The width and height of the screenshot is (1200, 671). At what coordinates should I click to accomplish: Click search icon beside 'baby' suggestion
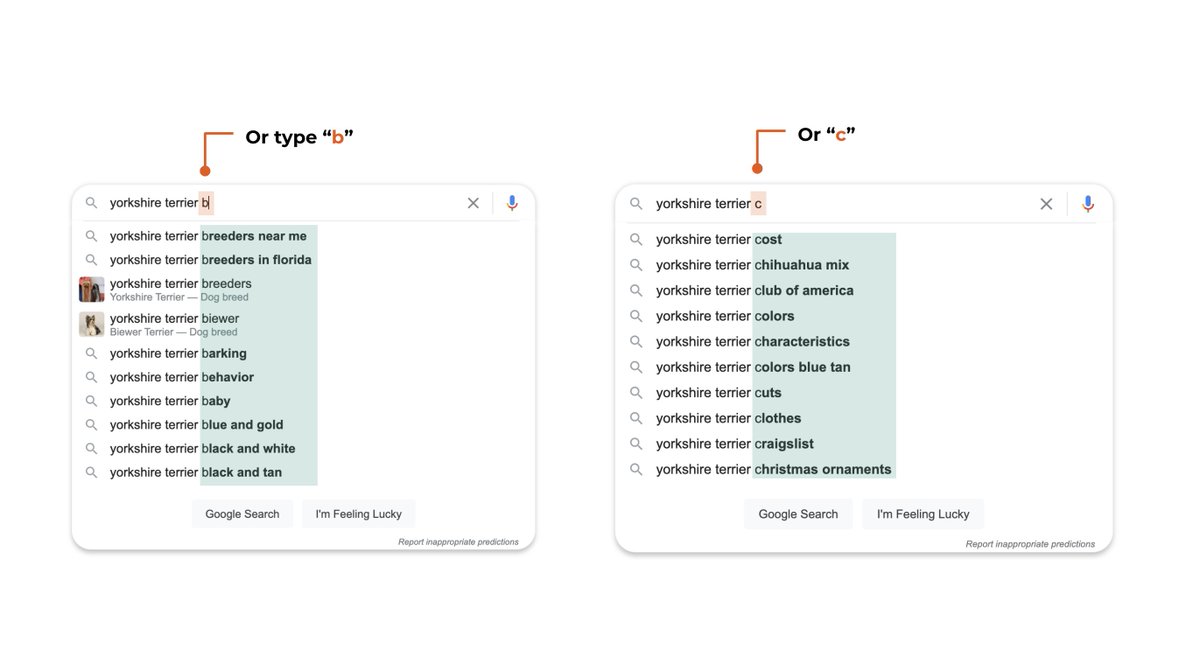click(91, 401)
